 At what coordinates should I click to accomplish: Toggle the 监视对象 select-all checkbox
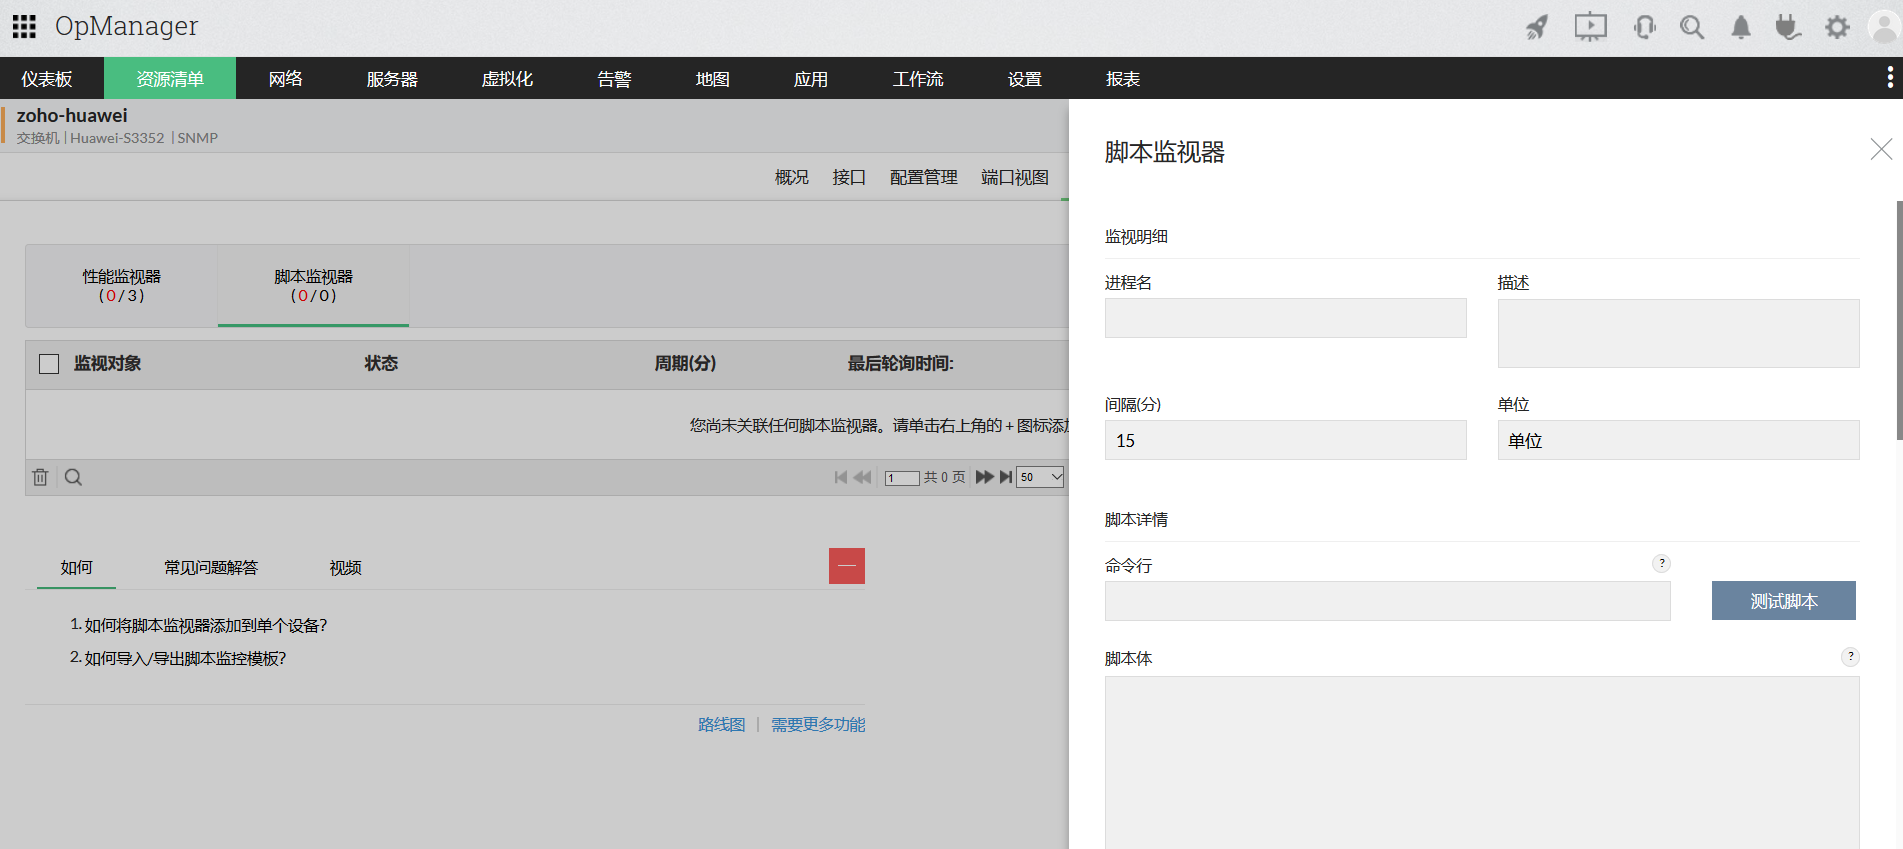tap(49, 364)
